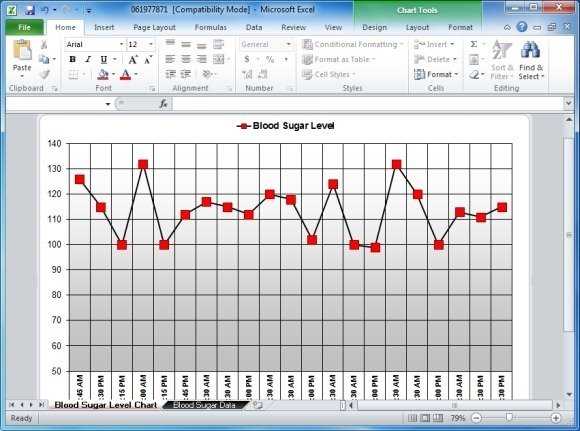This screenshot has width=580, height=431.
Task: Click the insert function fx icon
Action: point(163,104)
